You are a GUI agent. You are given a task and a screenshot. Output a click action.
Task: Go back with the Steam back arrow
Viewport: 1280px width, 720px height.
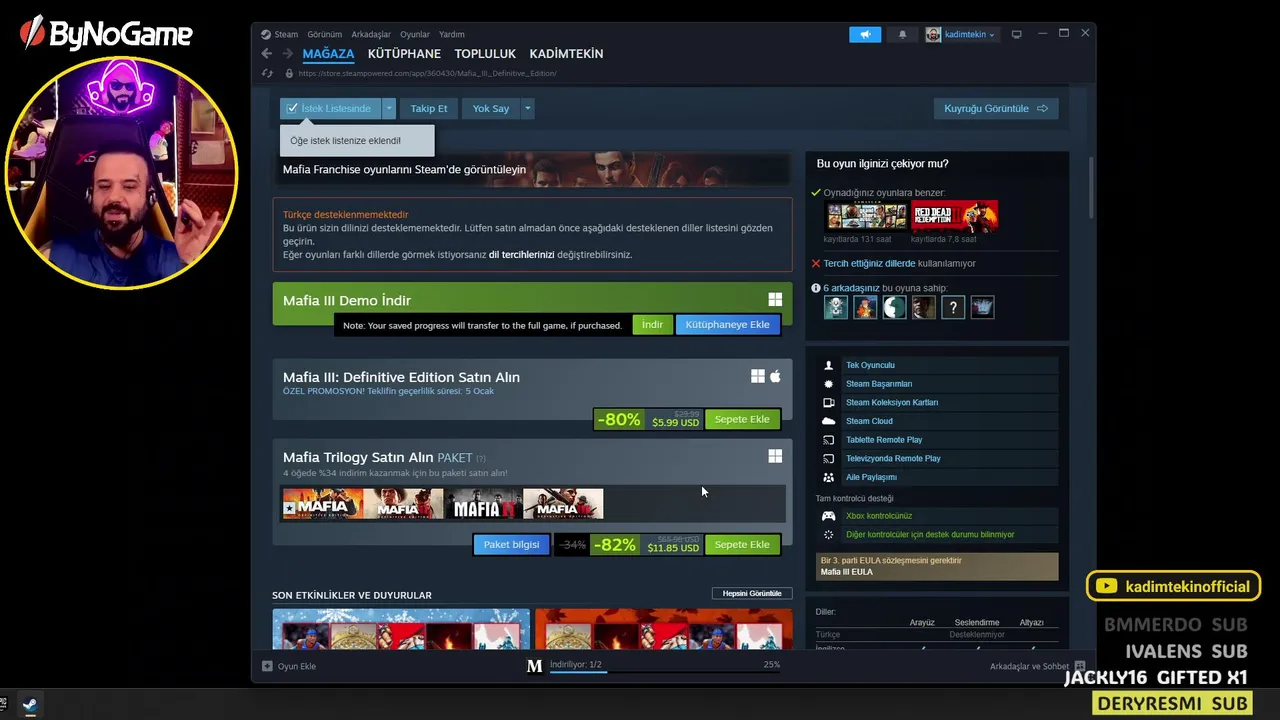point(266,54)
